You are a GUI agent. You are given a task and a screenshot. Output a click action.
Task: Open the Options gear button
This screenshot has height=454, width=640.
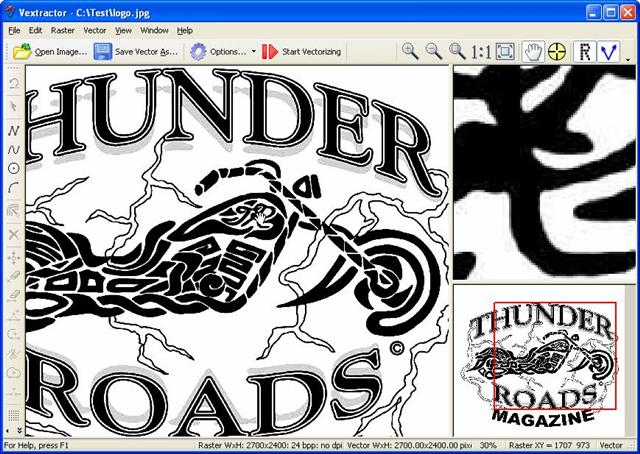198,52
